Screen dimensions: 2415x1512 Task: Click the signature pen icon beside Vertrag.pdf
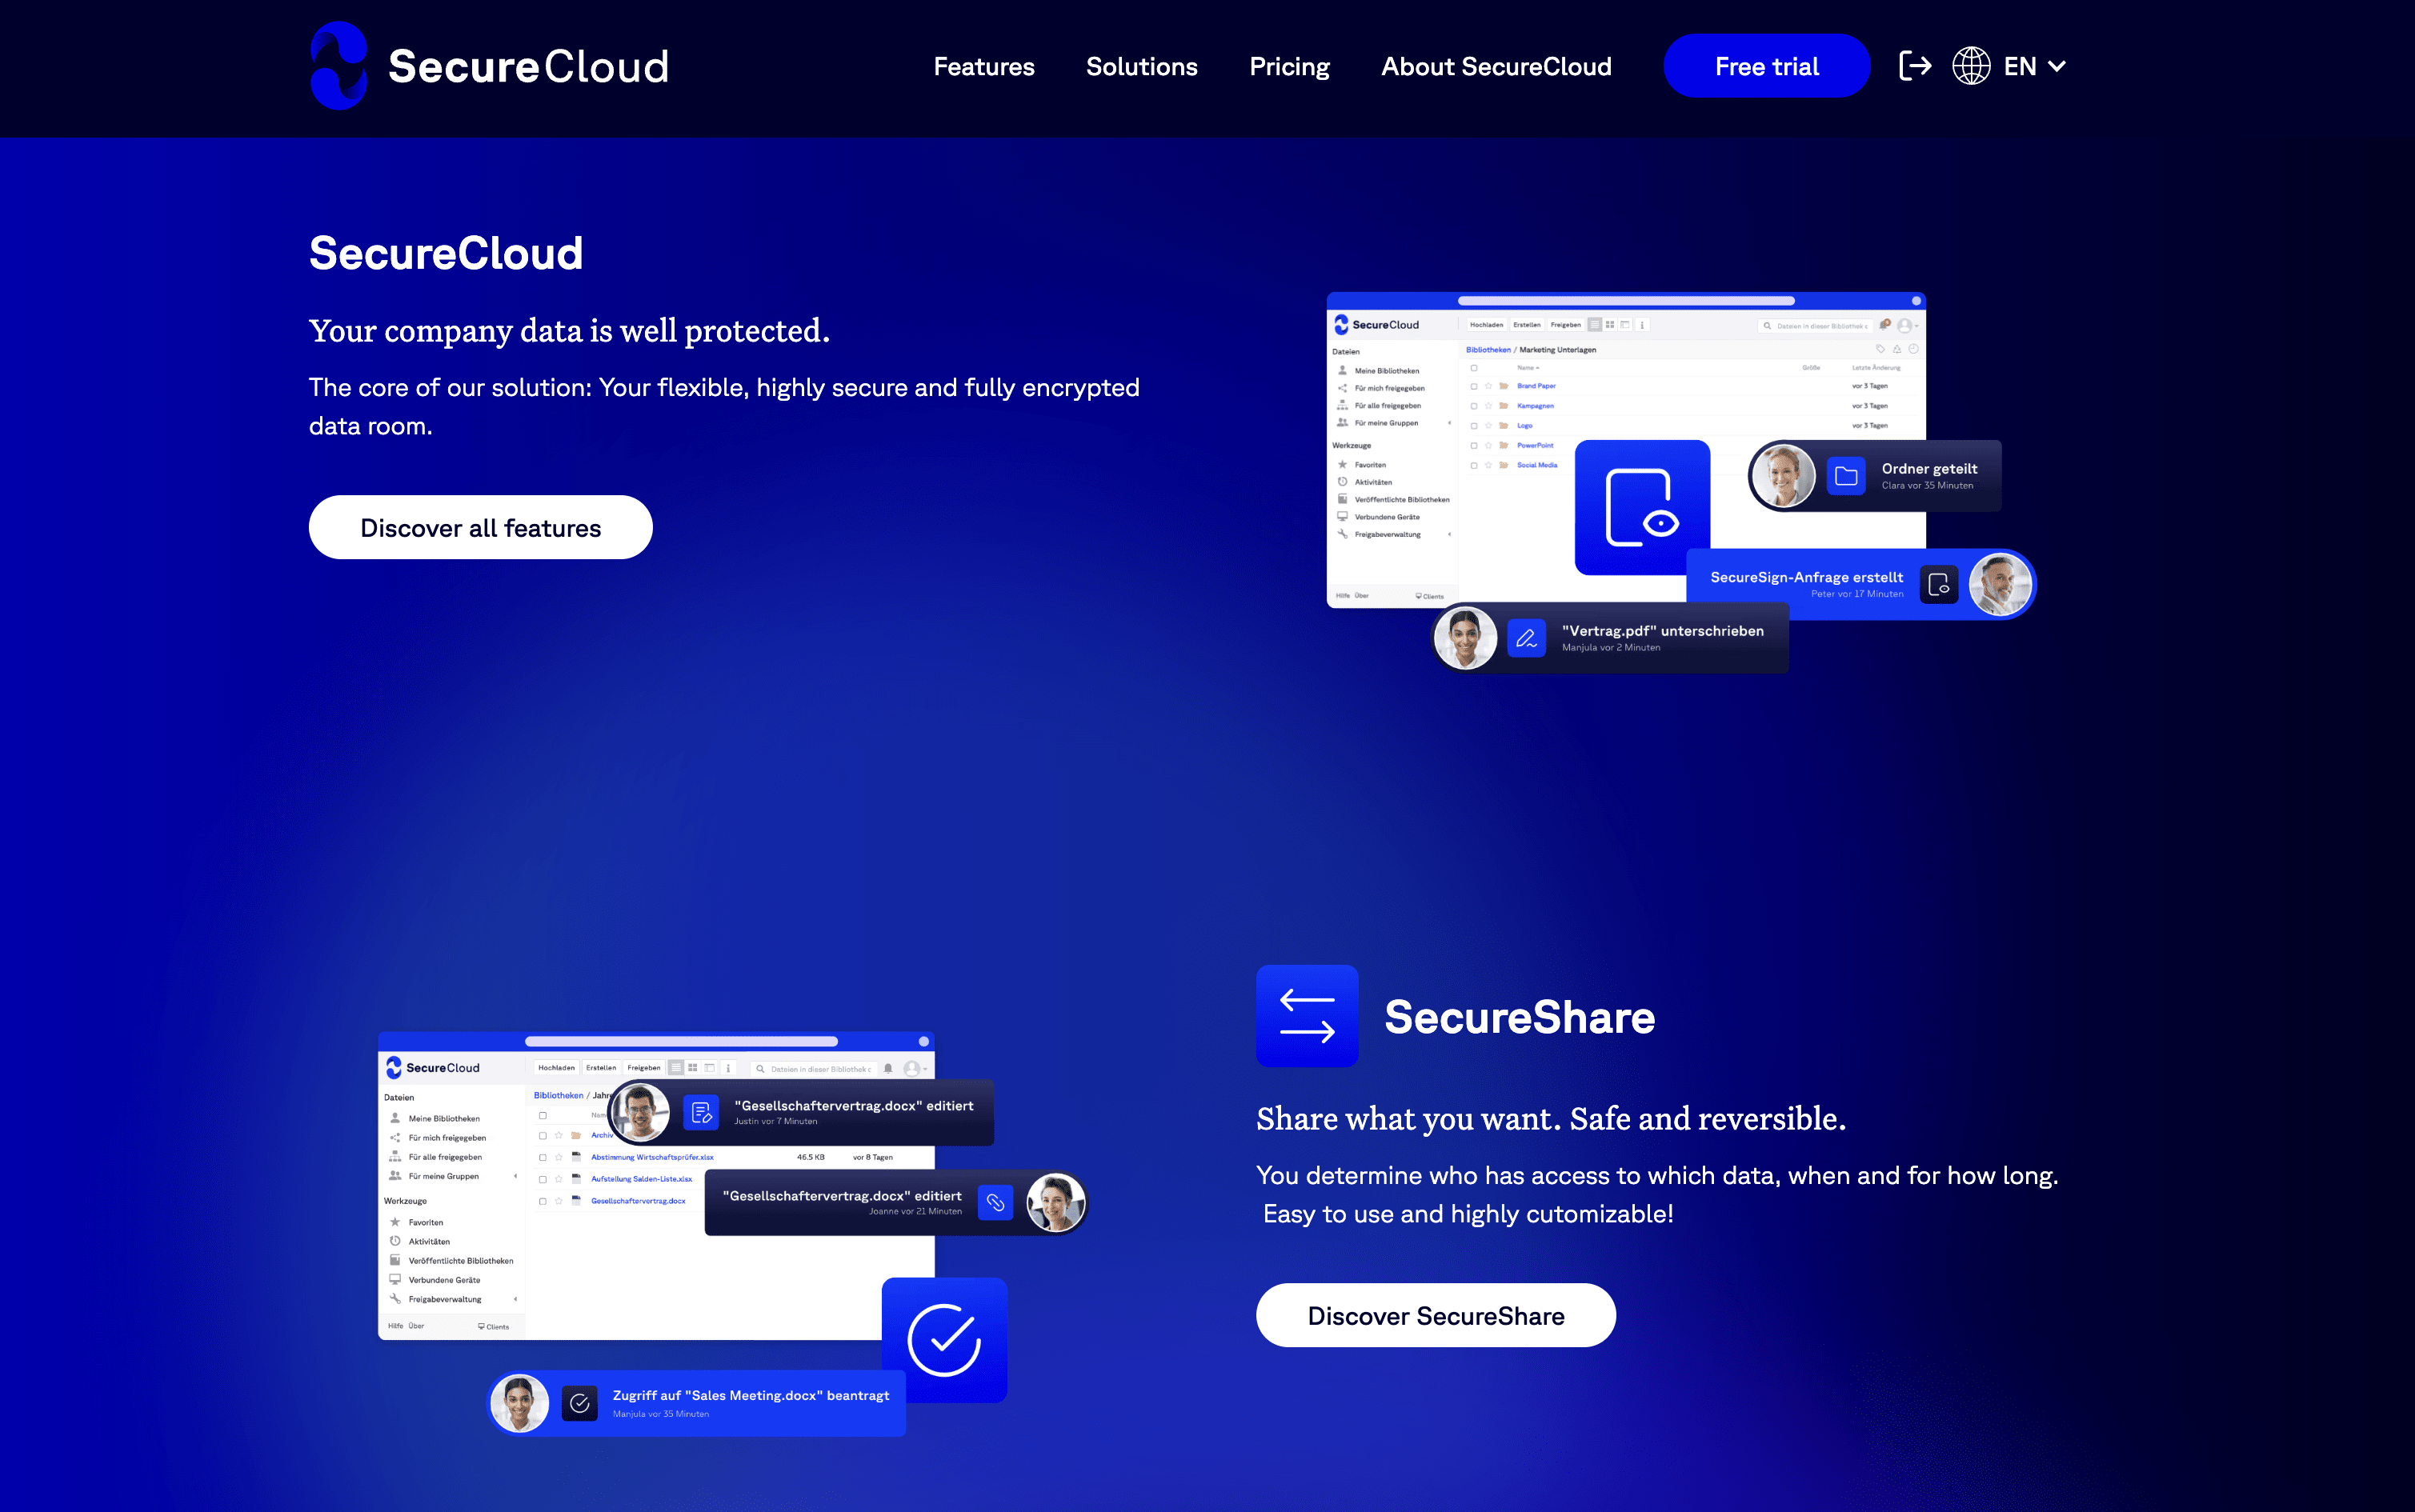pyautogui.click(x=1526, y=638)
